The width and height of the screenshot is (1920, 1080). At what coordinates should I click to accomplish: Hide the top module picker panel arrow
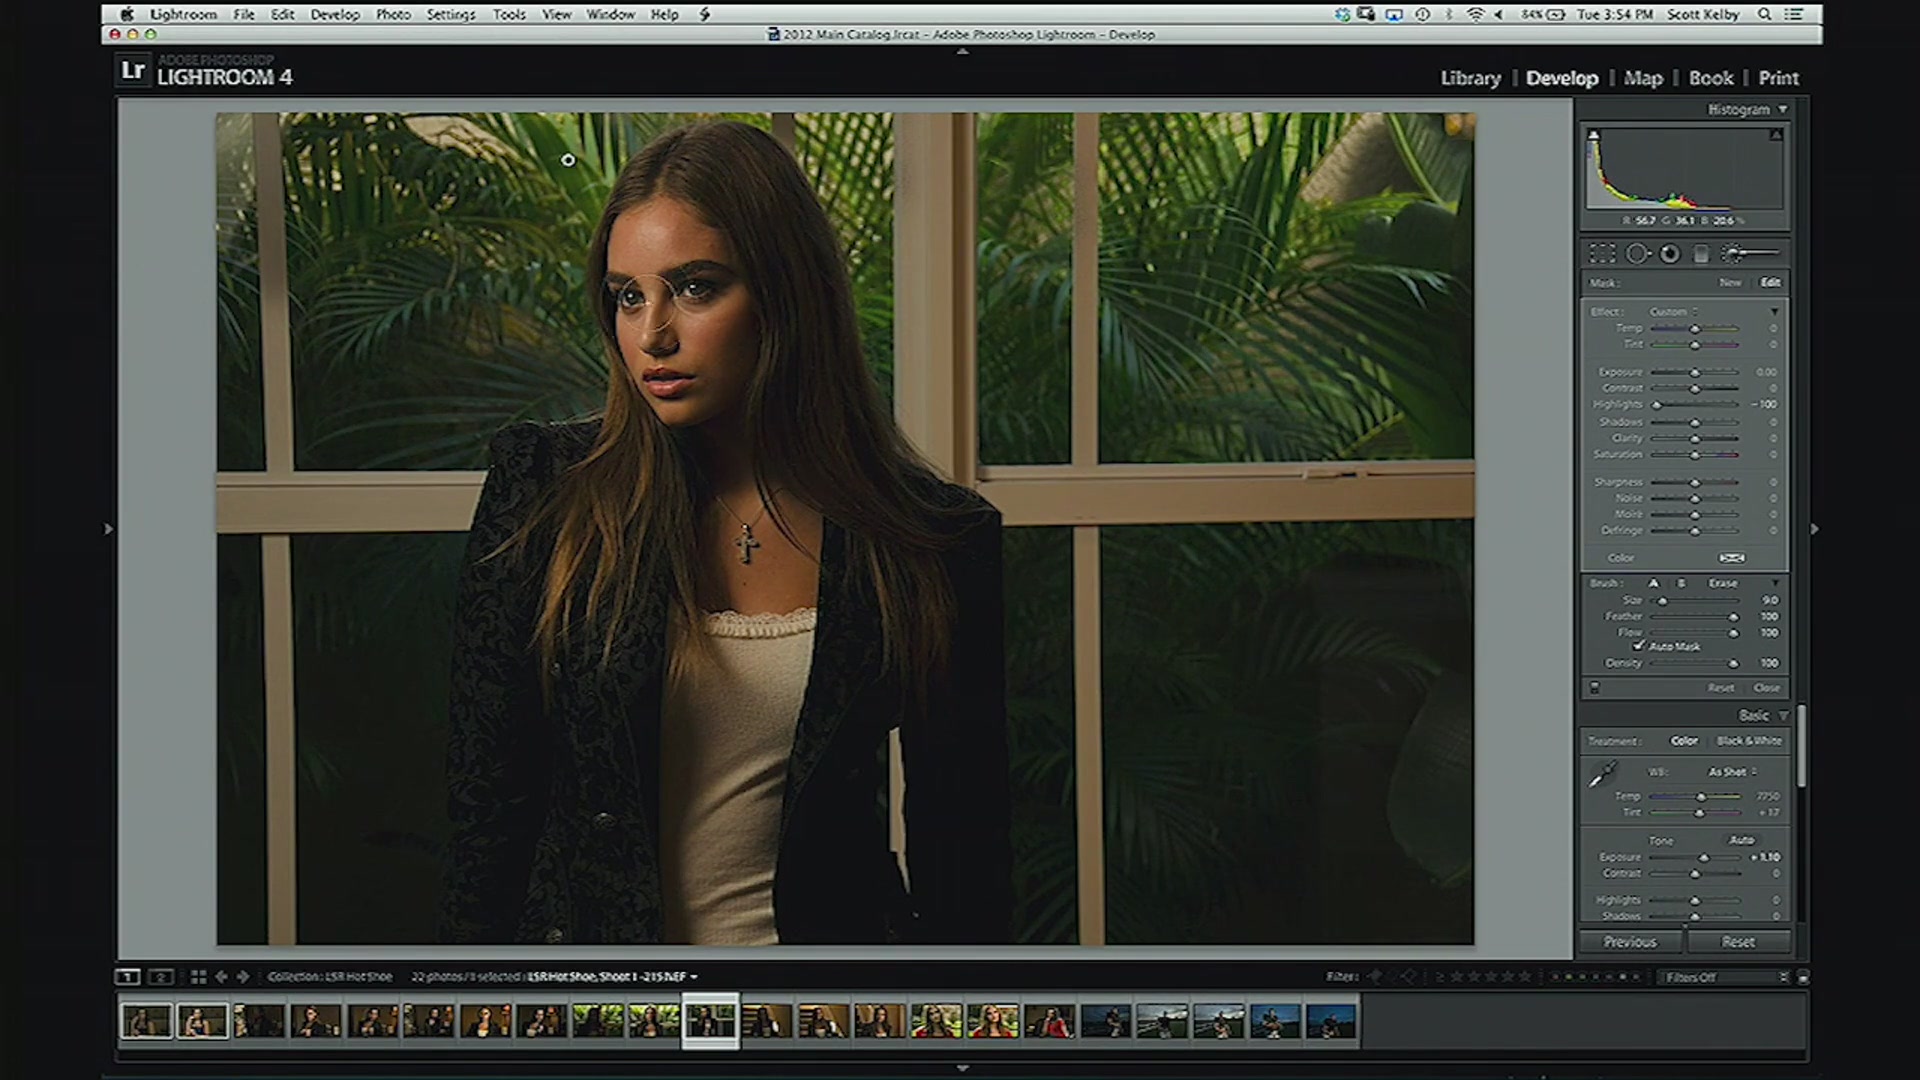pos(962,51)
